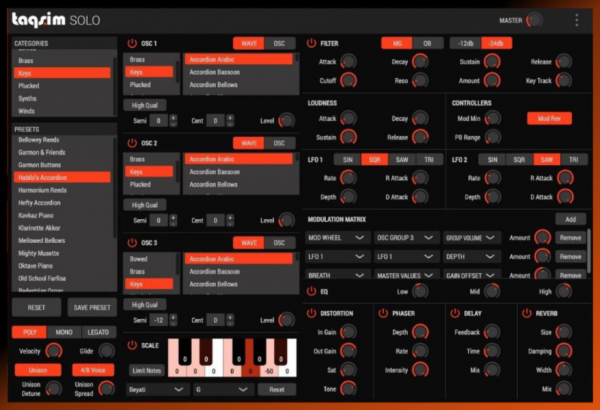Viewport: 600px width, 410px height.
Task: Click the Delay Feedback knob
Action: tap(492, 332)
